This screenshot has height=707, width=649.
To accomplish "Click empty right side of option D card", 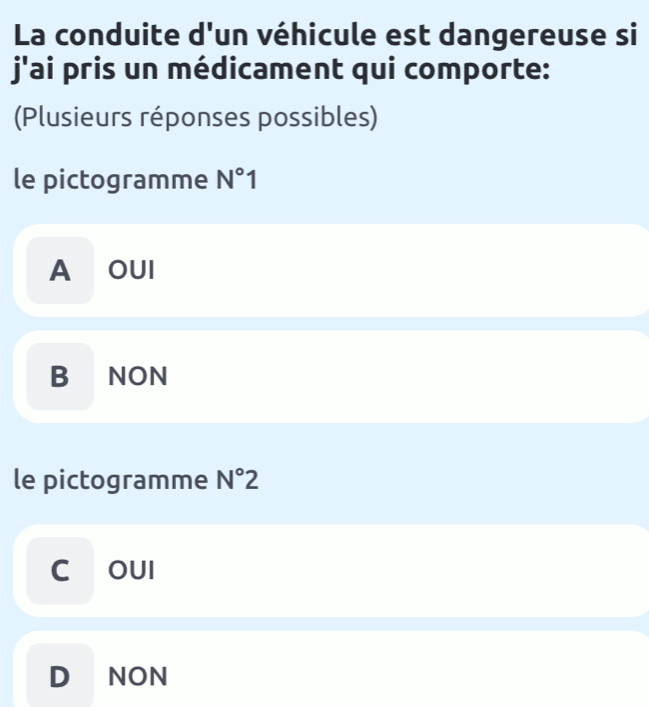I will (500, 676).
